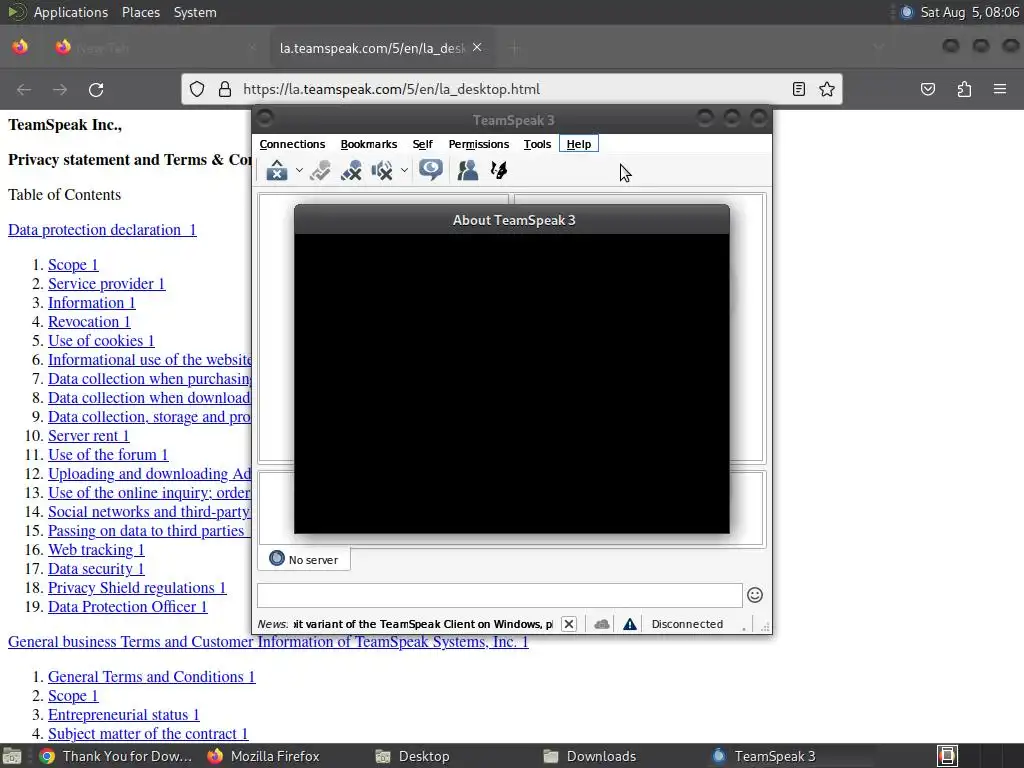Image resolution: width=1024 pixels, height=768 pixels.
Task: Close the la.teamspeak.com tab
Action: point(477,47)
